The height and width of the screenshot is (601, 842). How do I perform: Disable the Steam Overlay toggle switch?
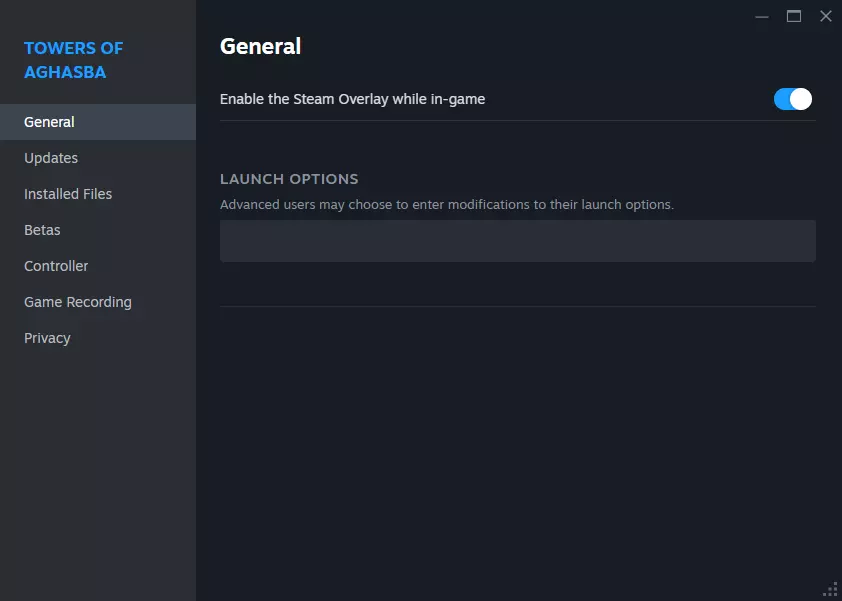tap(793, 99)
